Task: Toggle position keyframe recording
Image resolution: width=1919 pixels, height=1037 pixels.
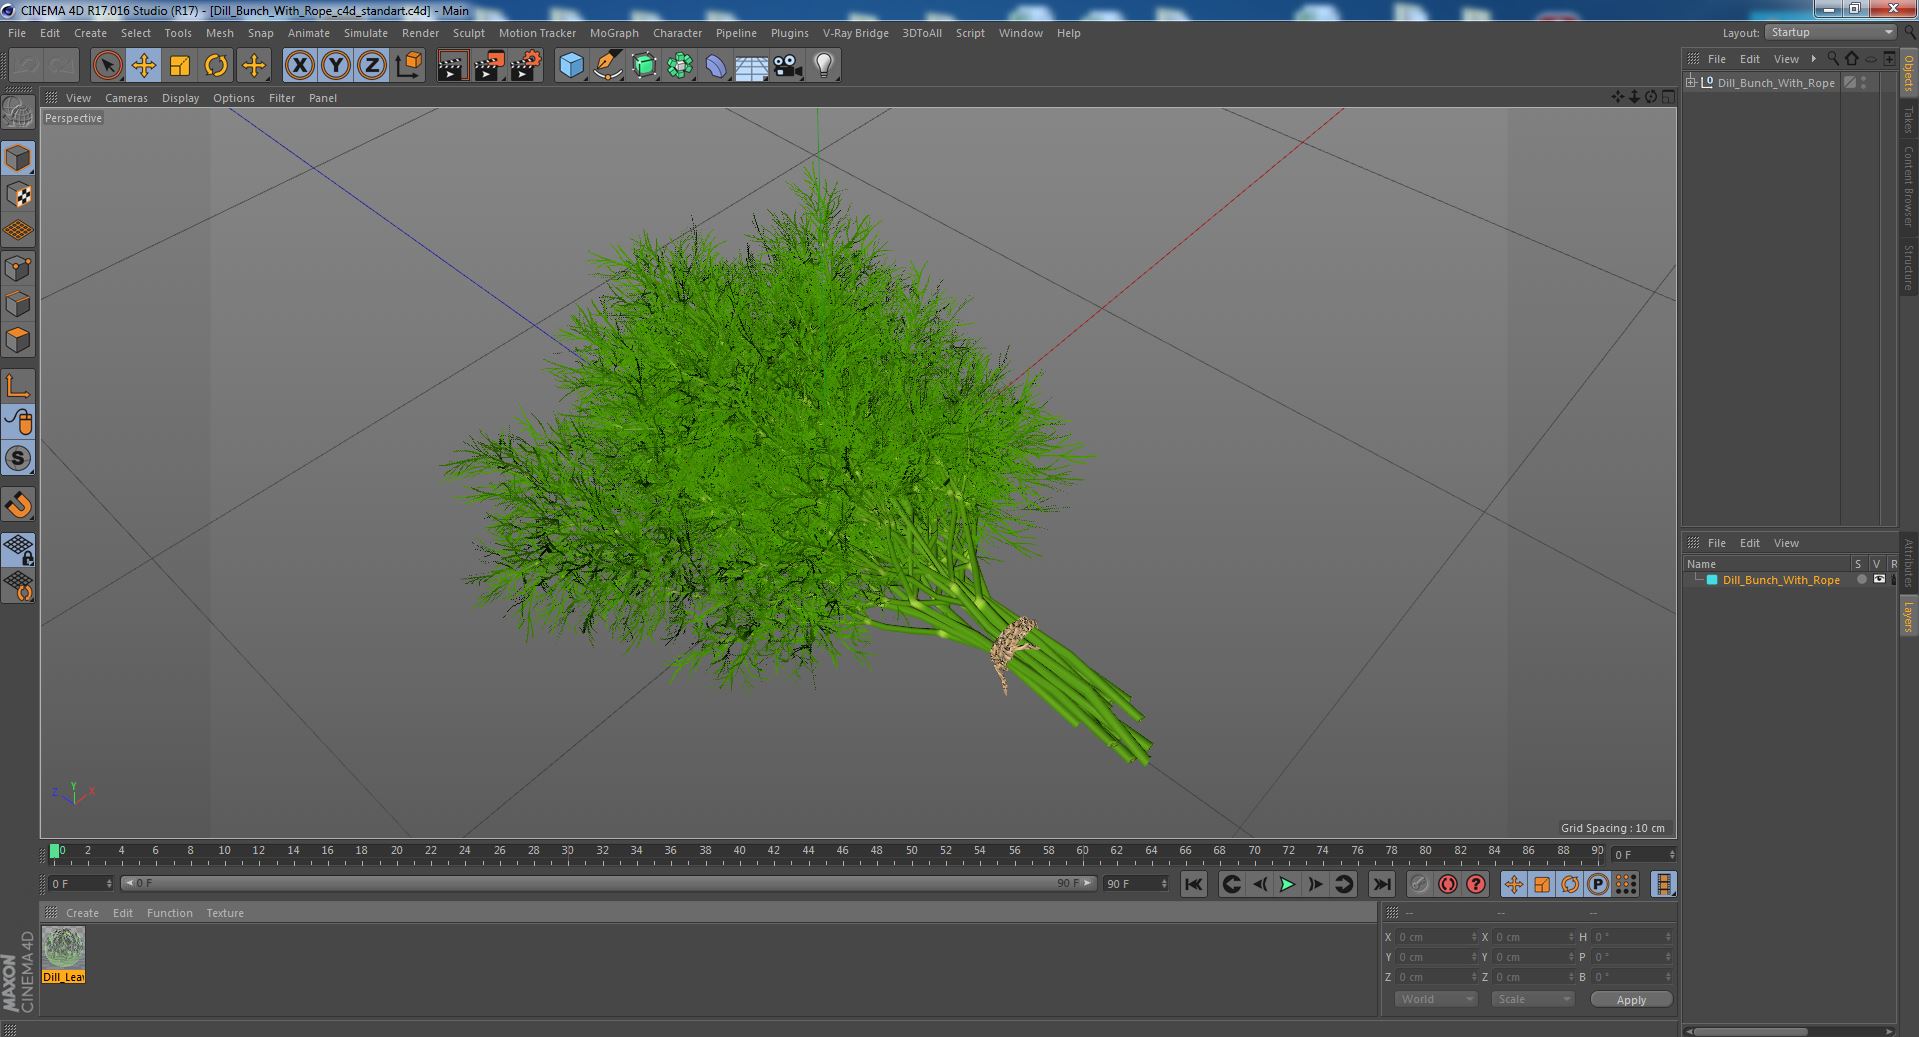Action: point(1514,884)
